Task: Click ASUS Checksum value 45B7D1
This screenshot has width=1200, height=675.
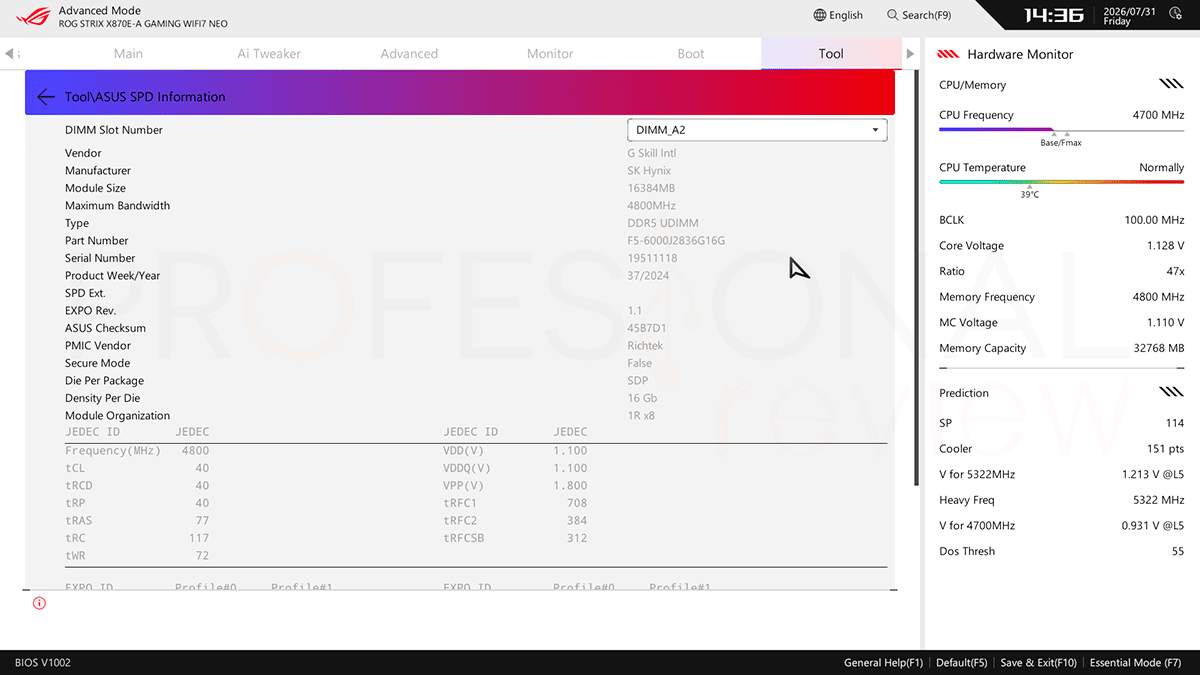Action: coord(647,328)
